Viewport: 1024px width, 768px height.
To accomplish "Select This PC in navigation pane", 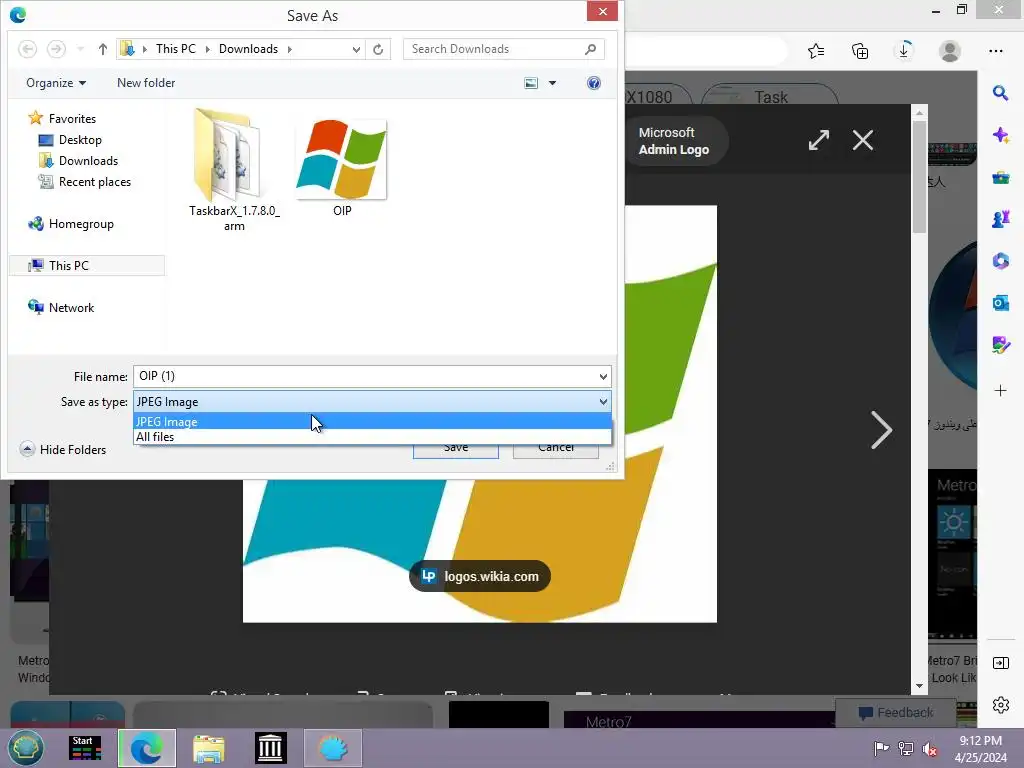I will (x=87, y=265).
